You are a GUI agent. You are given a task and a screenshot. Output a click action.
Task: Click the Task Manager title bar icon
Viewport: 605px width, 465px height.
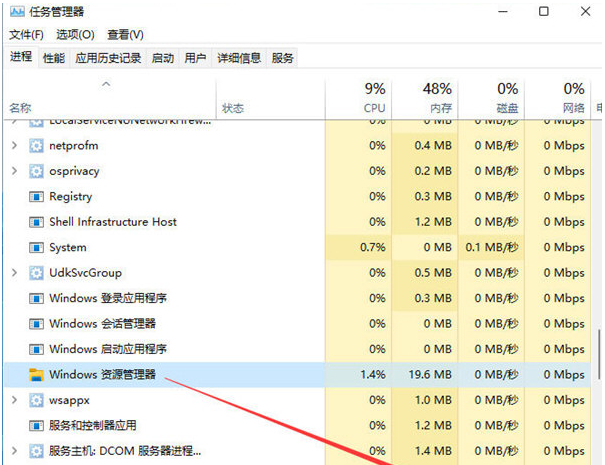point(17,12)
